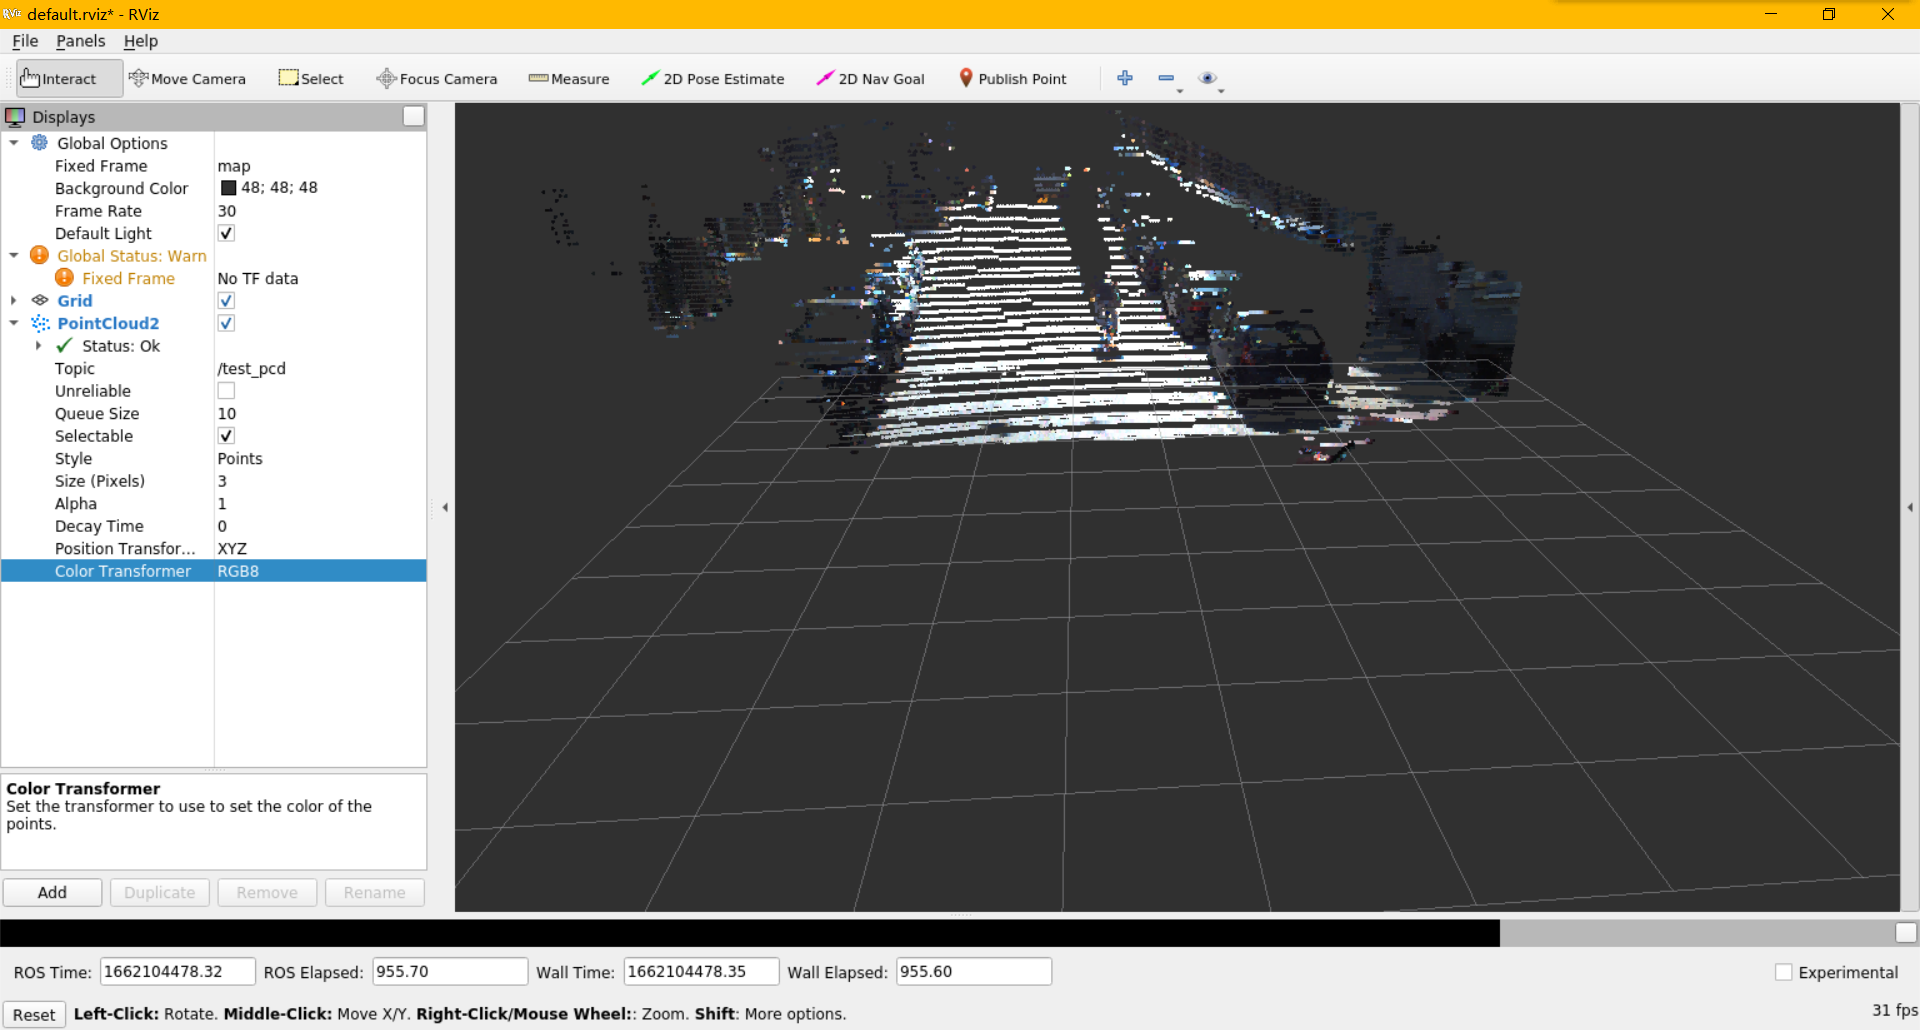1920x1030 pixels.
Task: Toggle the Default Light checkbox
Action: (x=226, y=233)
